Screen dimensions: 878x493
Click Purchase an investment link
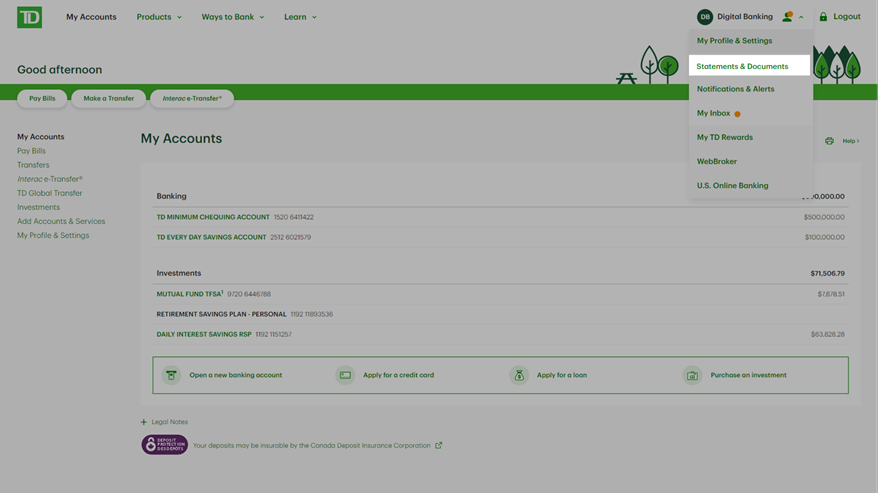(748, 375)
